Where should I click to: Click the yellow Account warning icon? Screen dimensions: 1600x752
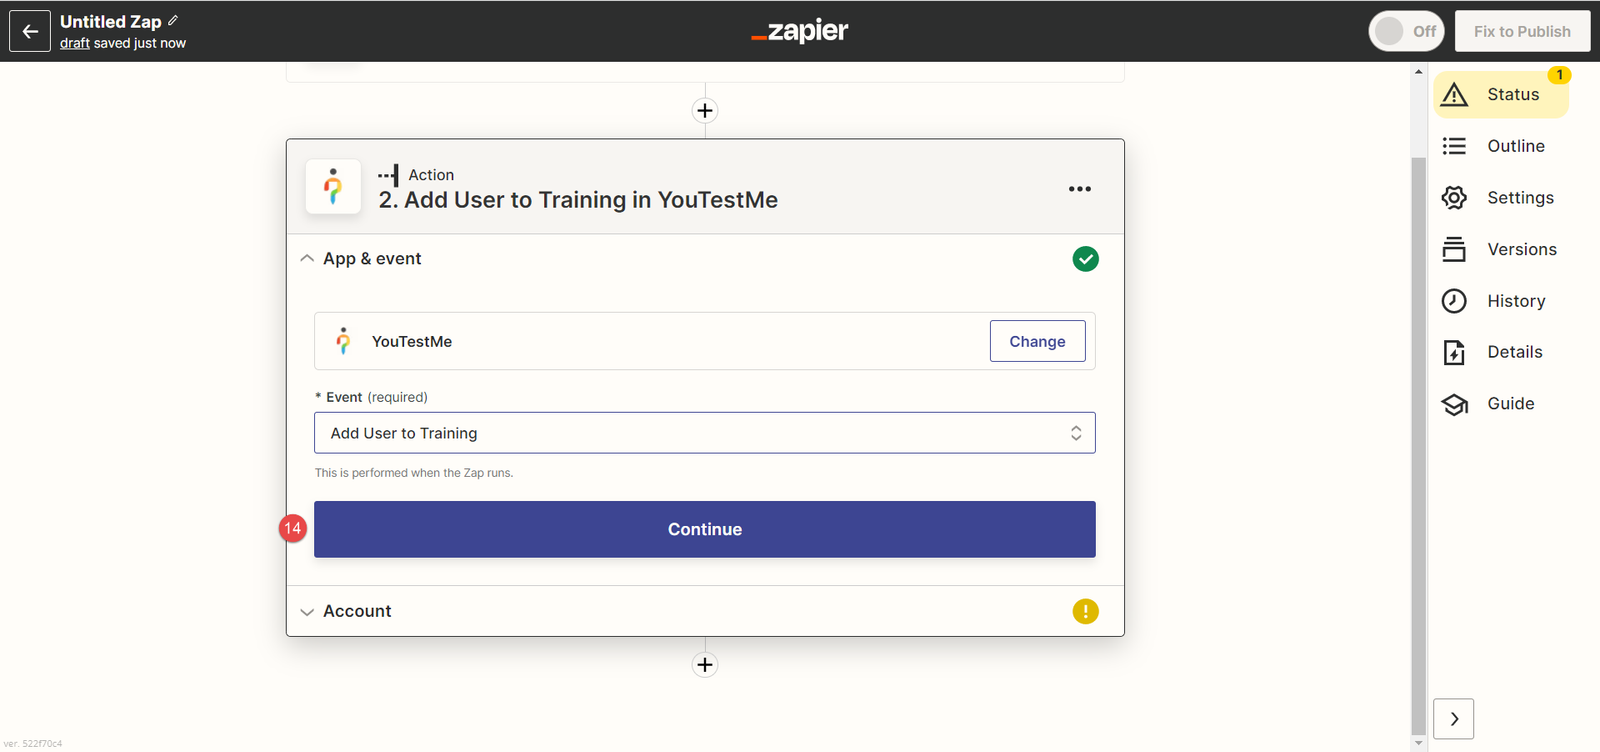(1085, 611)
